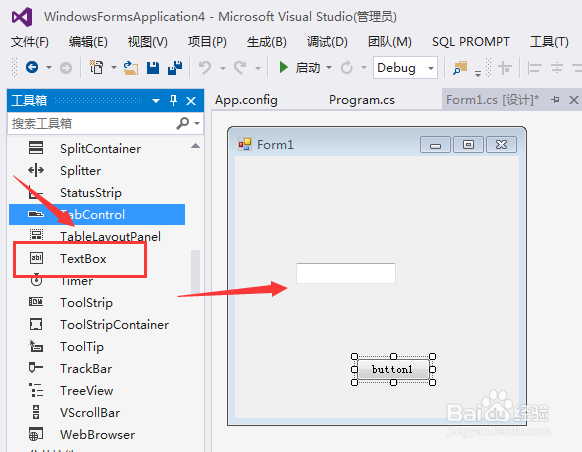582x452 pixels.
Task: Open the Redo history dropdown arrow
Action: click(258, 68)
